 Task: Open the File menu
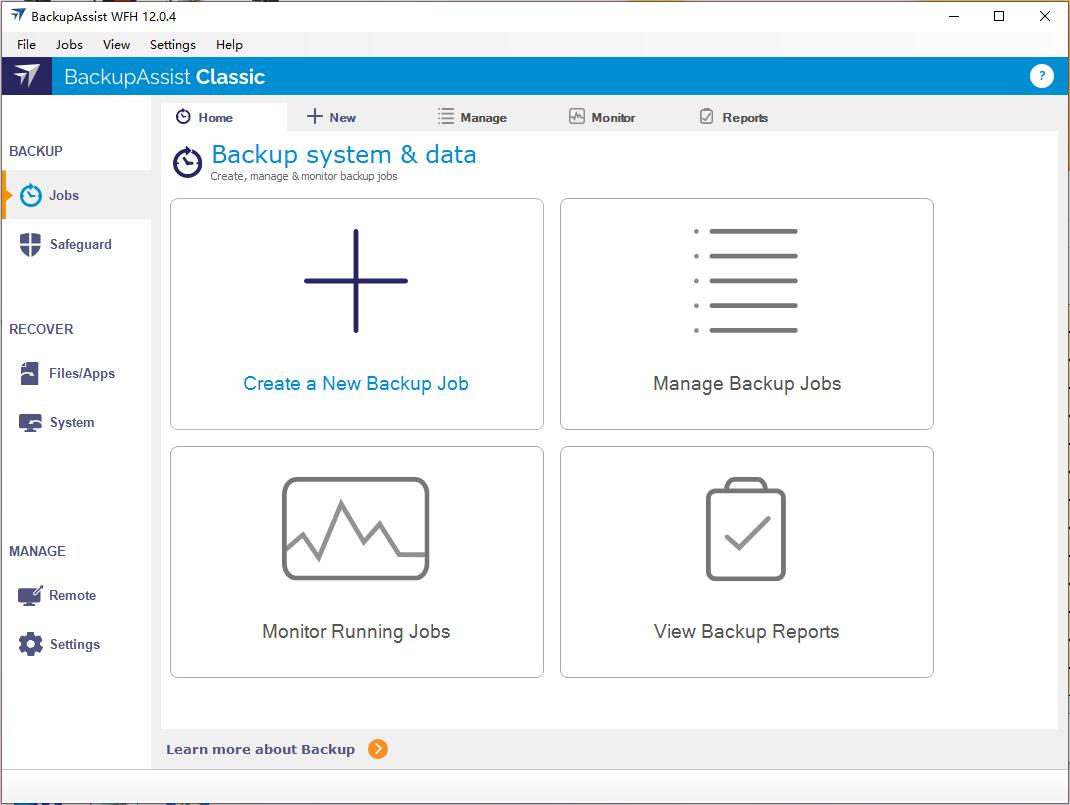(27, 44)
